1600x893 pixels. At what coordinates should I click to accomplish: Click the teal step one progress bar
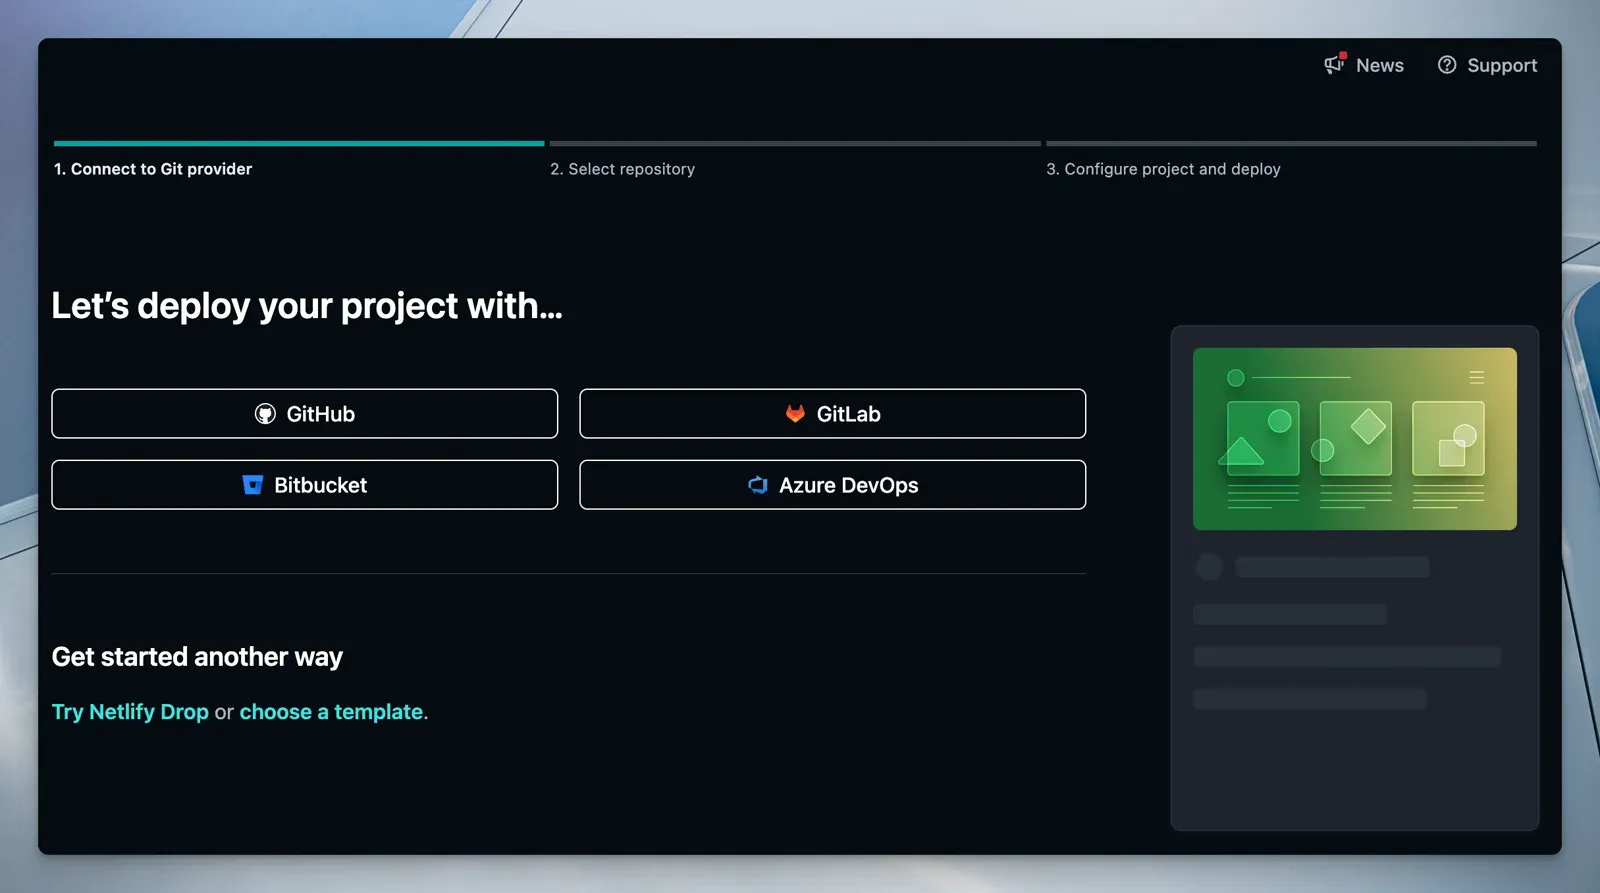[x=299, y=143]
